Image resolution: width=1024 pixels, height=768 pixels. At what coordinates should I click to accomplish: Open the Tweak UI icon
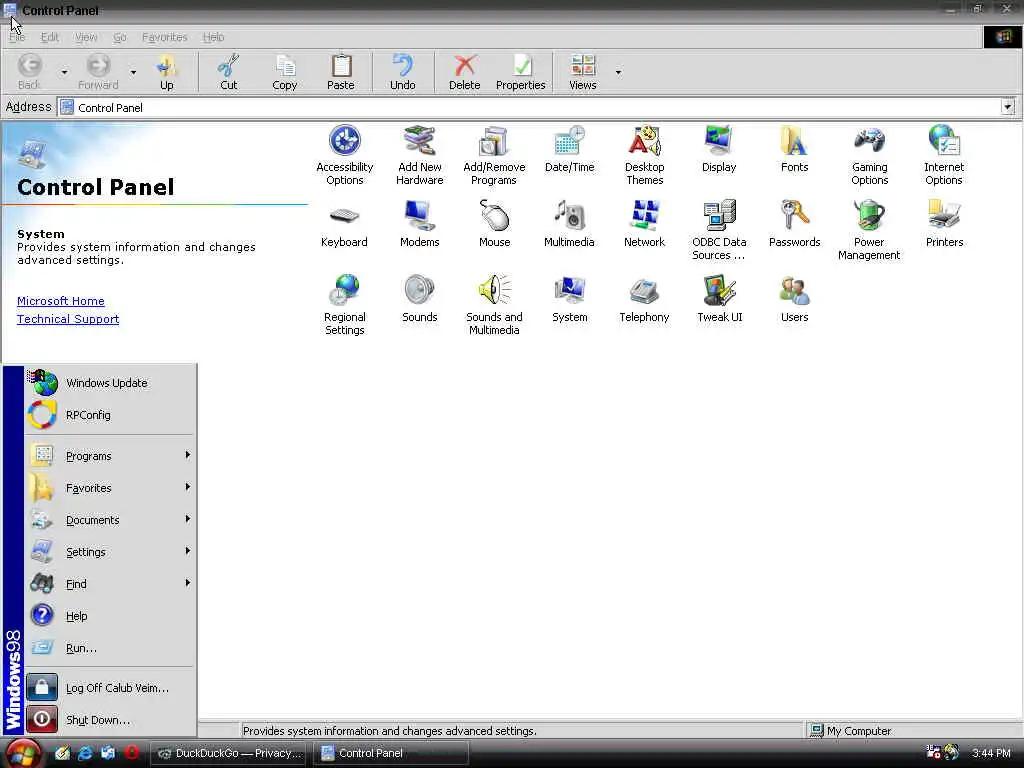tap(720, 299)
